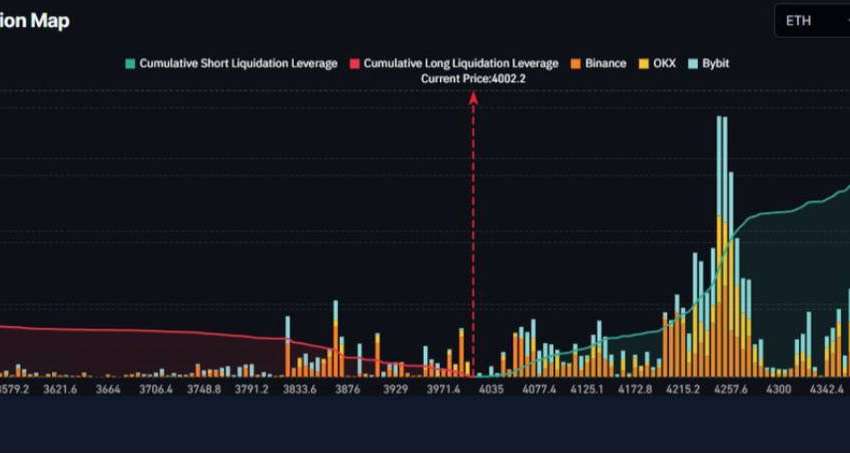Click the tallest liquidation bar near 4257.6

719,200
